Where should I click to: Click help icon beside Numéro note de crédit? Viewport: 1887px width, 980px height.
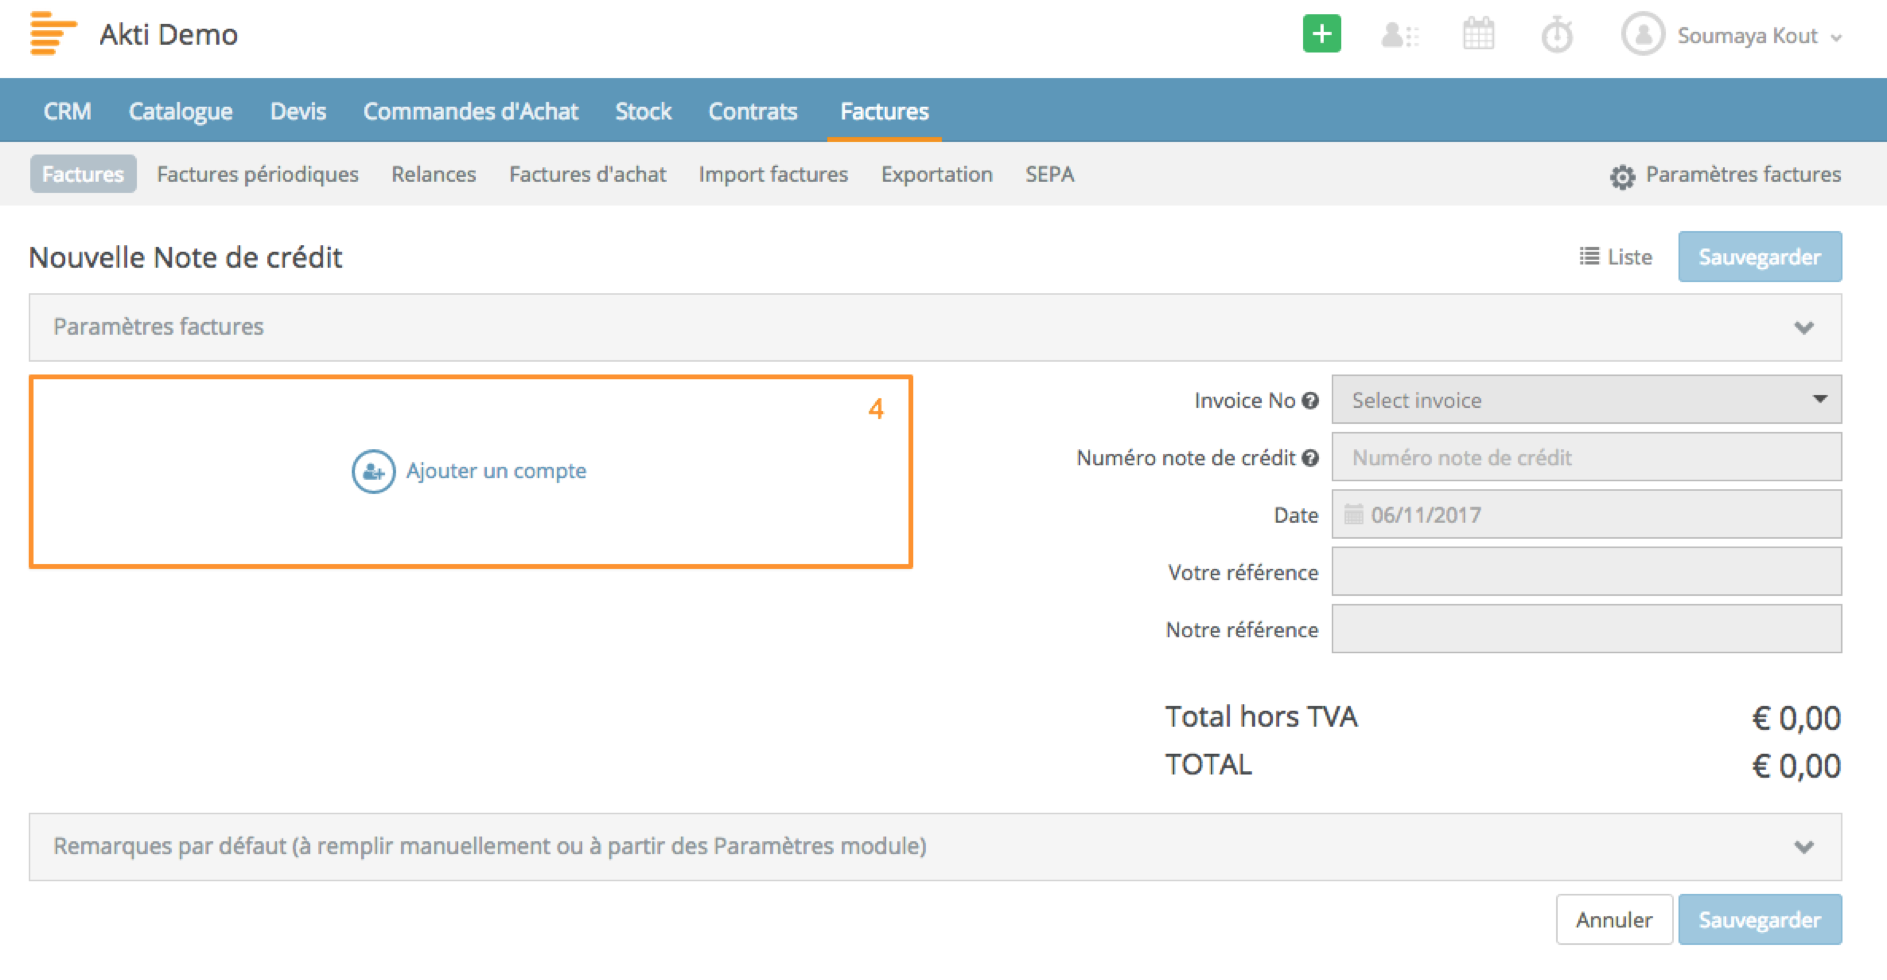coord(1310,458)
